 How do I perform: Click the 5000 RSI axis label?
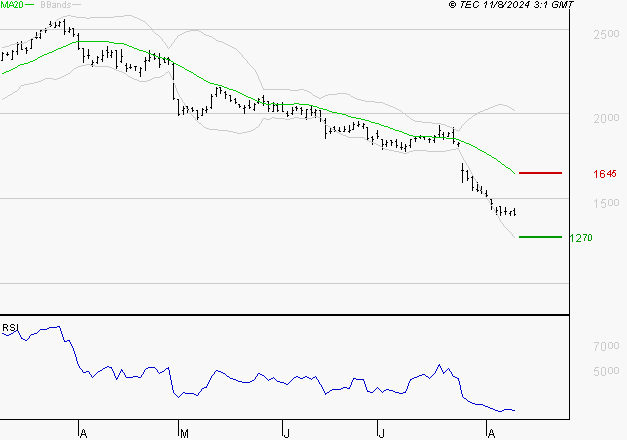(606, 371)
